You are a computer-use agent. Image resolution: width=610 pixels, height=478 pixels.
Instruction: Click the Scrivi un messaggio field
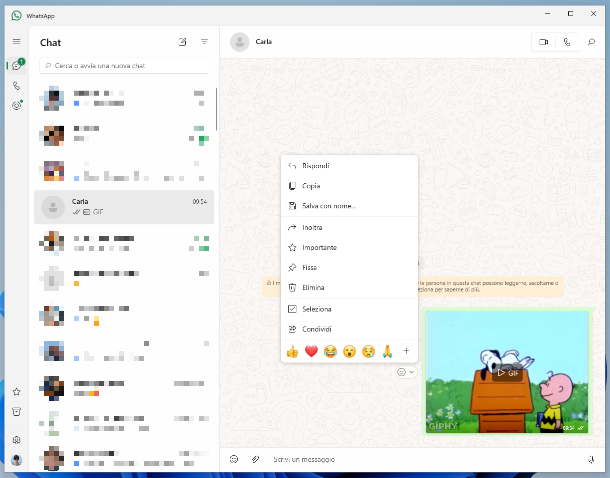[426, 459]
